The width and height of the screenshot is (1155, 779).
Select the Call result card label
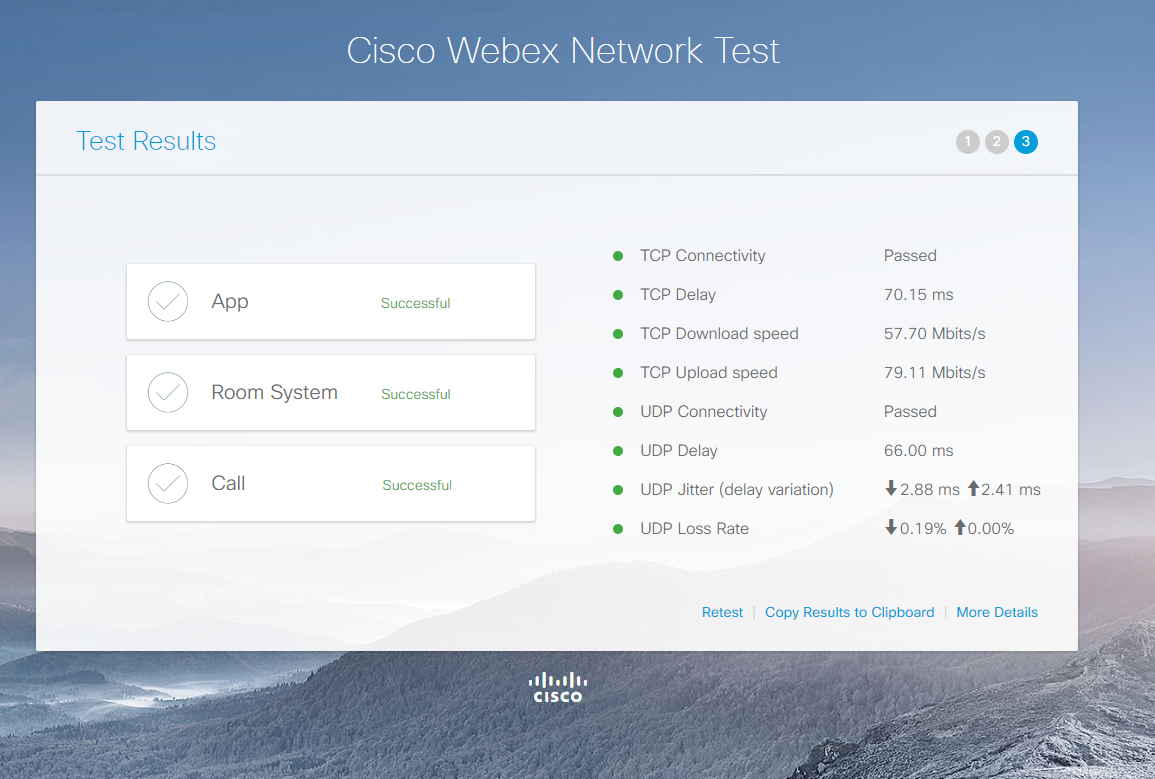(x=228, y=484)
